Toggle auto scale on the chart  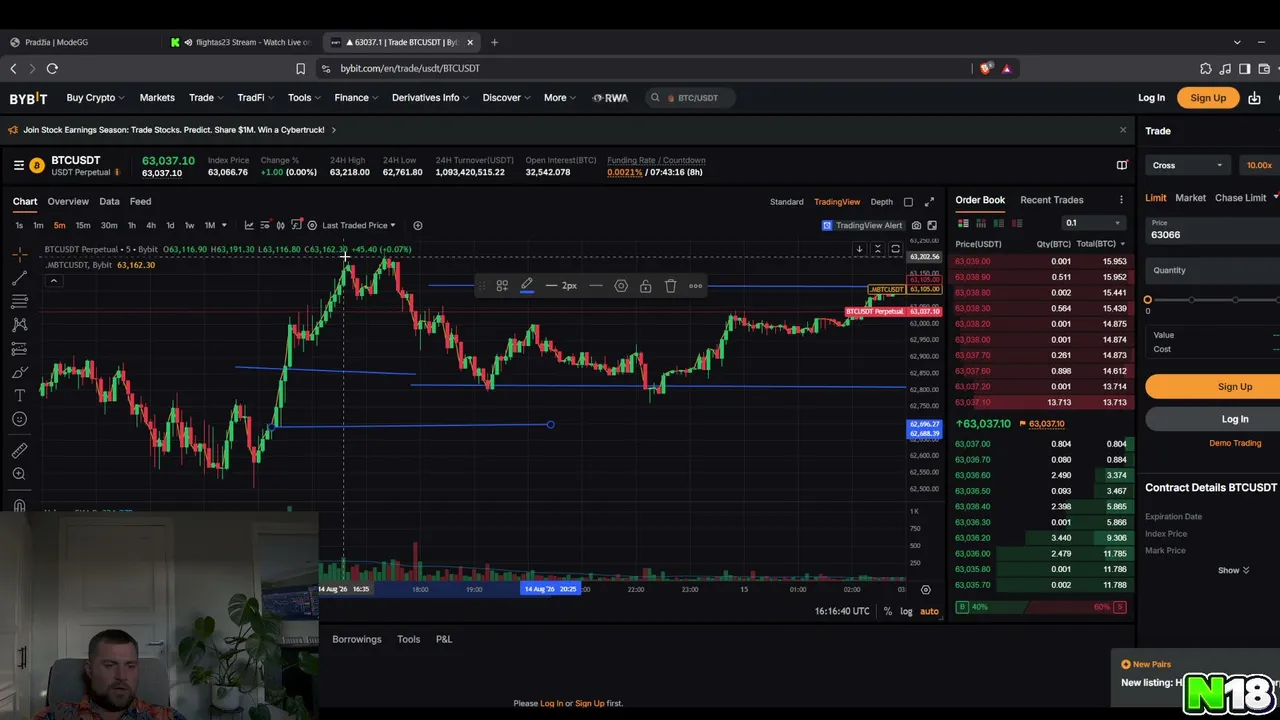tap(929, 611)
